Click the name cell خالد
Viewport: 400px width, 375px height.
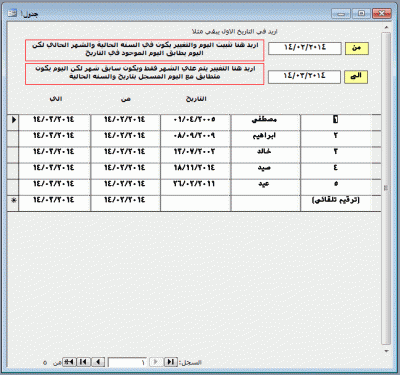pyautogui.click(x=265, y=154)
